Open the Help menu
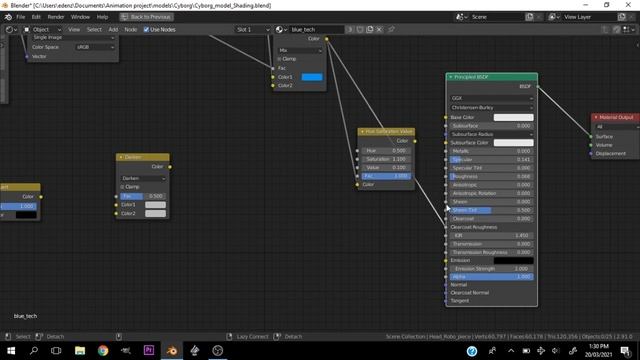This screenshot has width=640, height=360. (102, 17)
